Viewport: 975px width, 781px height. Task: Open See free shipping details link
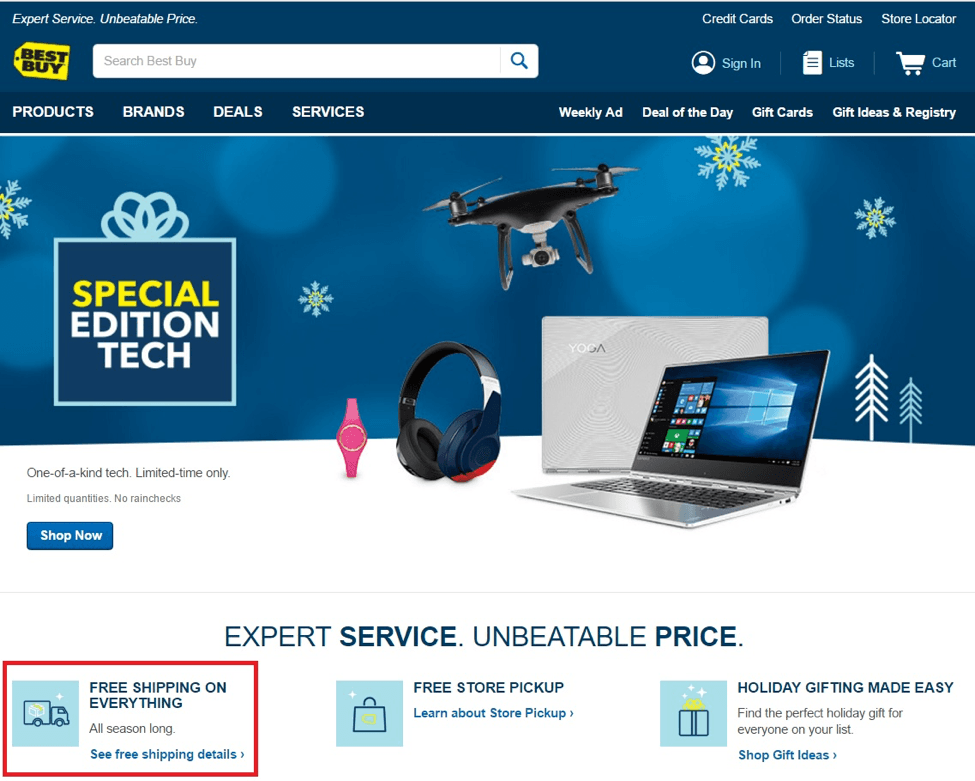(x=167, y=754)
